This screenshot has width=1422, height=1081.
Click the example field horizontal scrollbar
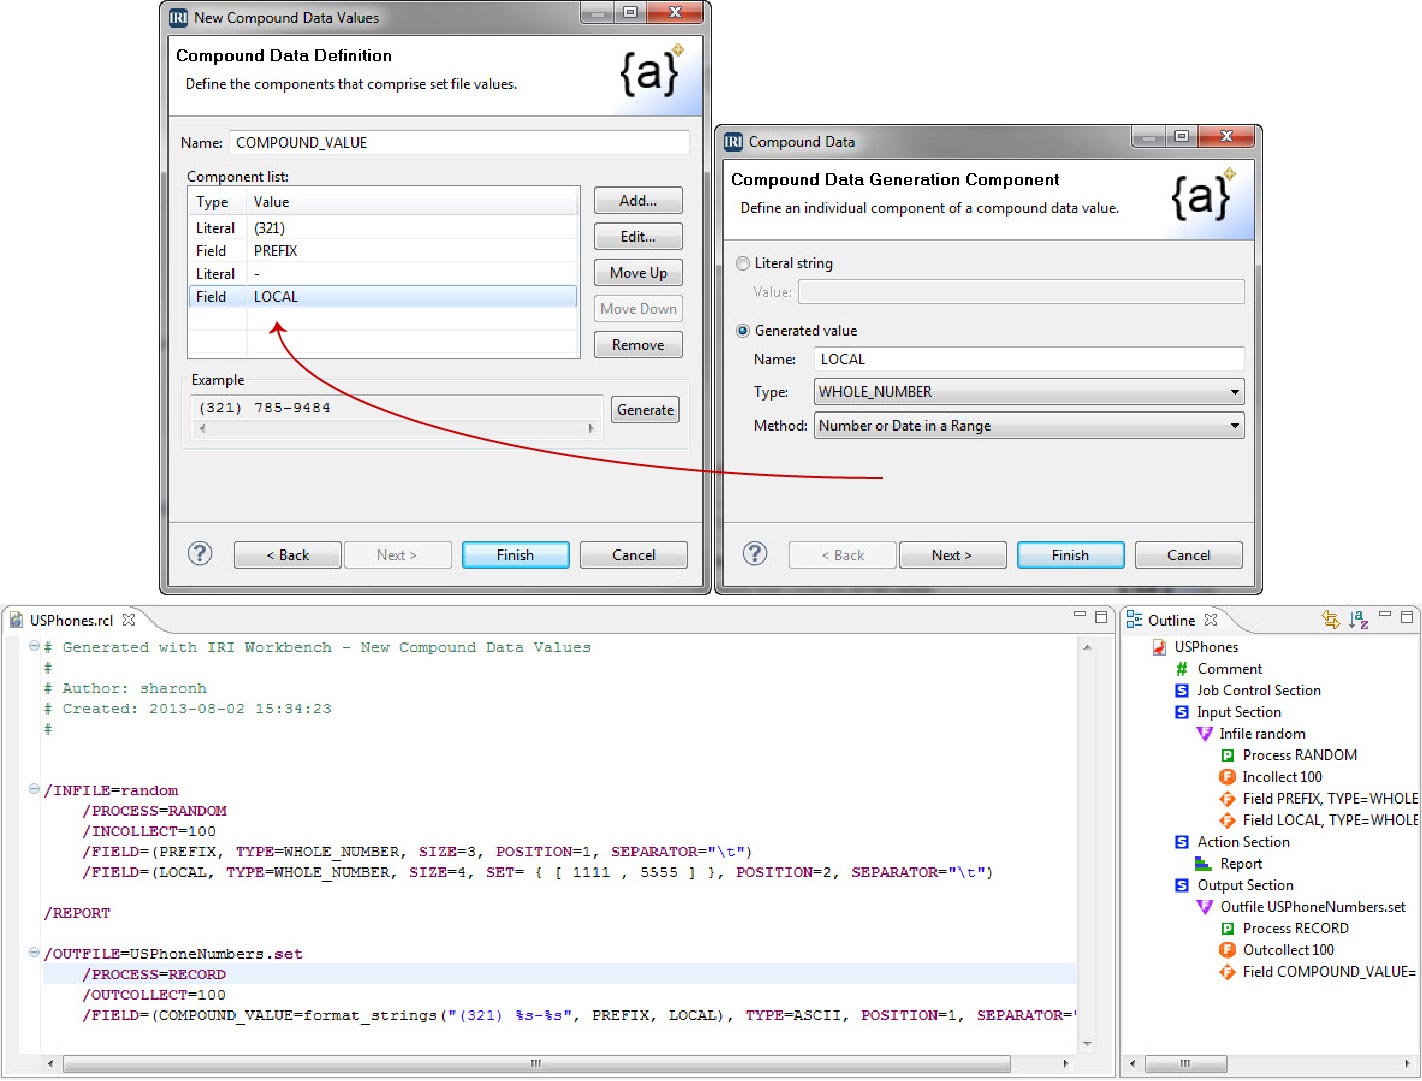397,428
